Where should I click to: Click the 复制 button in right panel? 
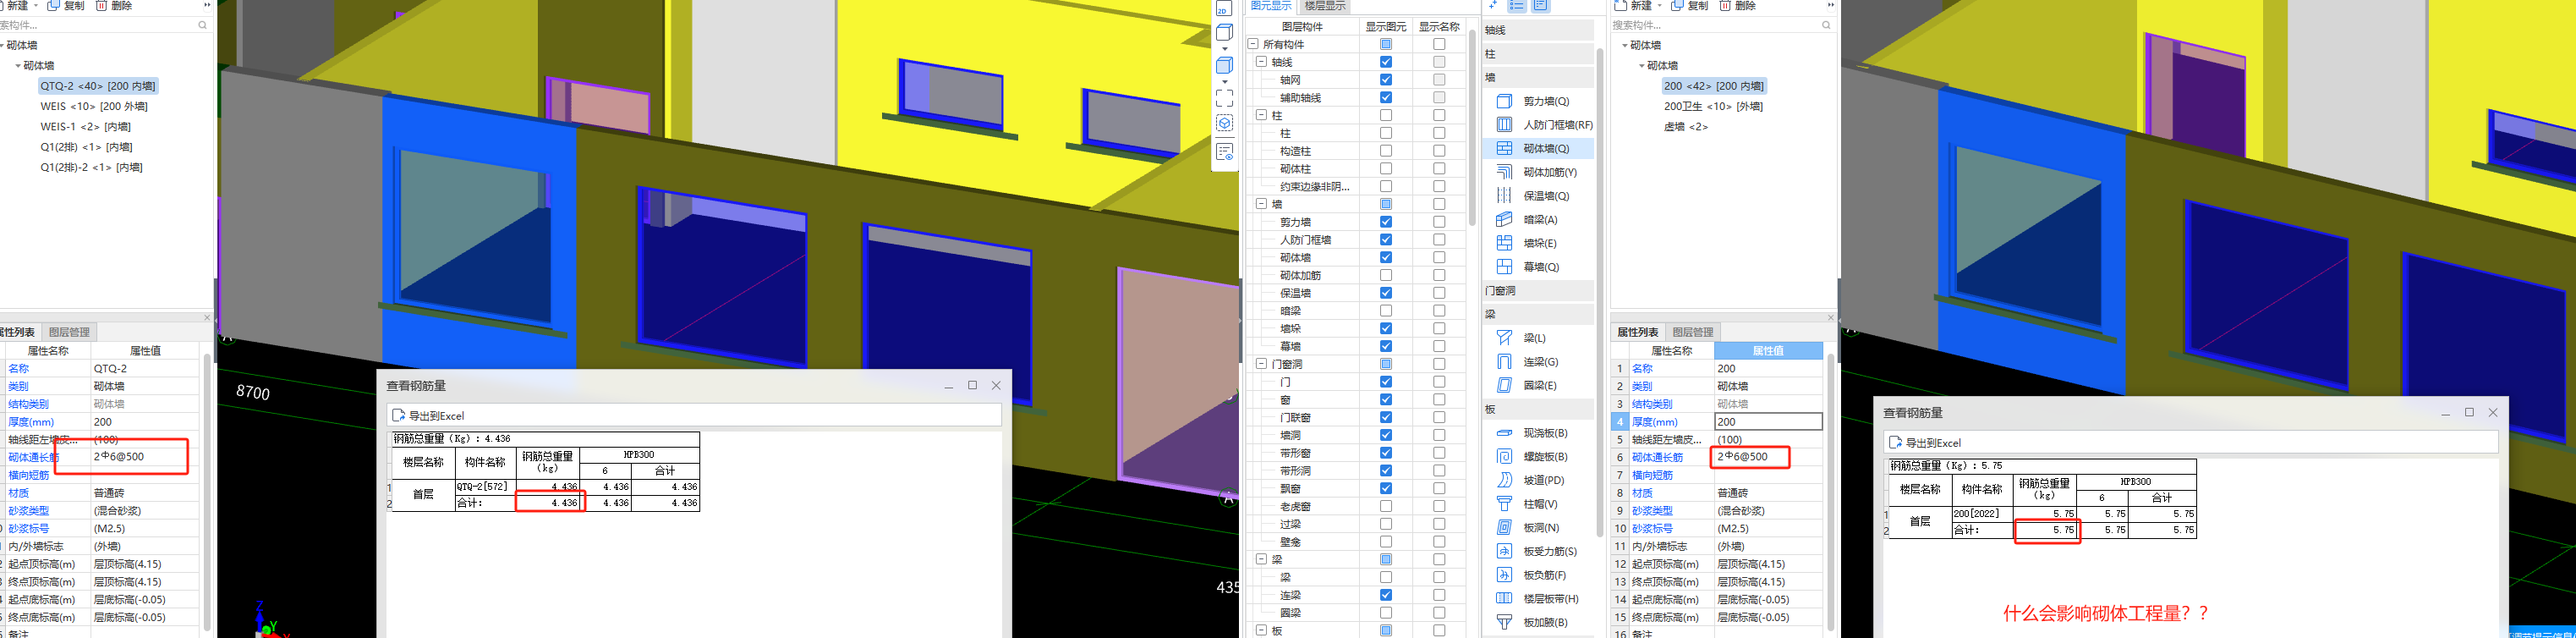click(x=1690, y=6)
